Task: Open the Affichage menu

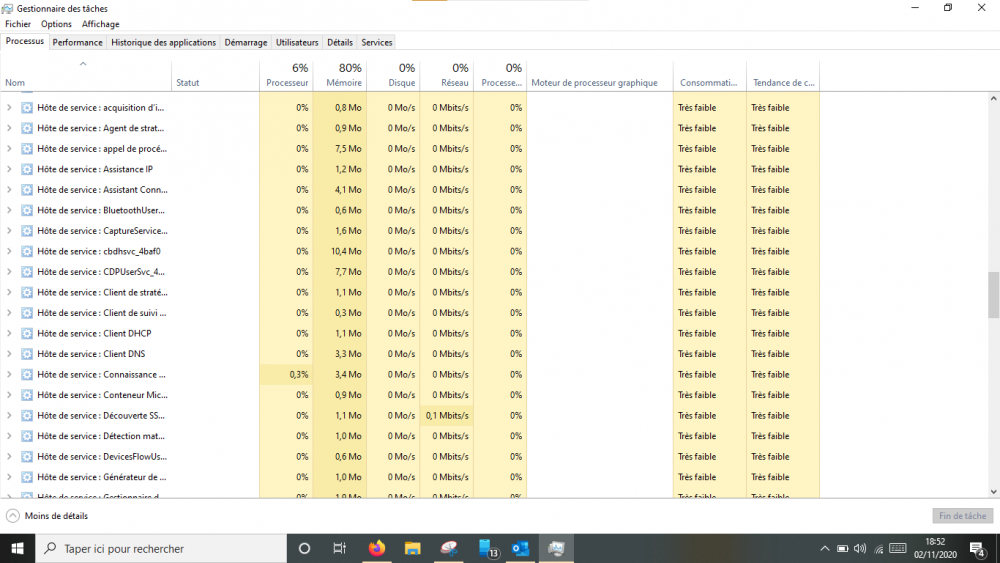Action: (100, 24)
